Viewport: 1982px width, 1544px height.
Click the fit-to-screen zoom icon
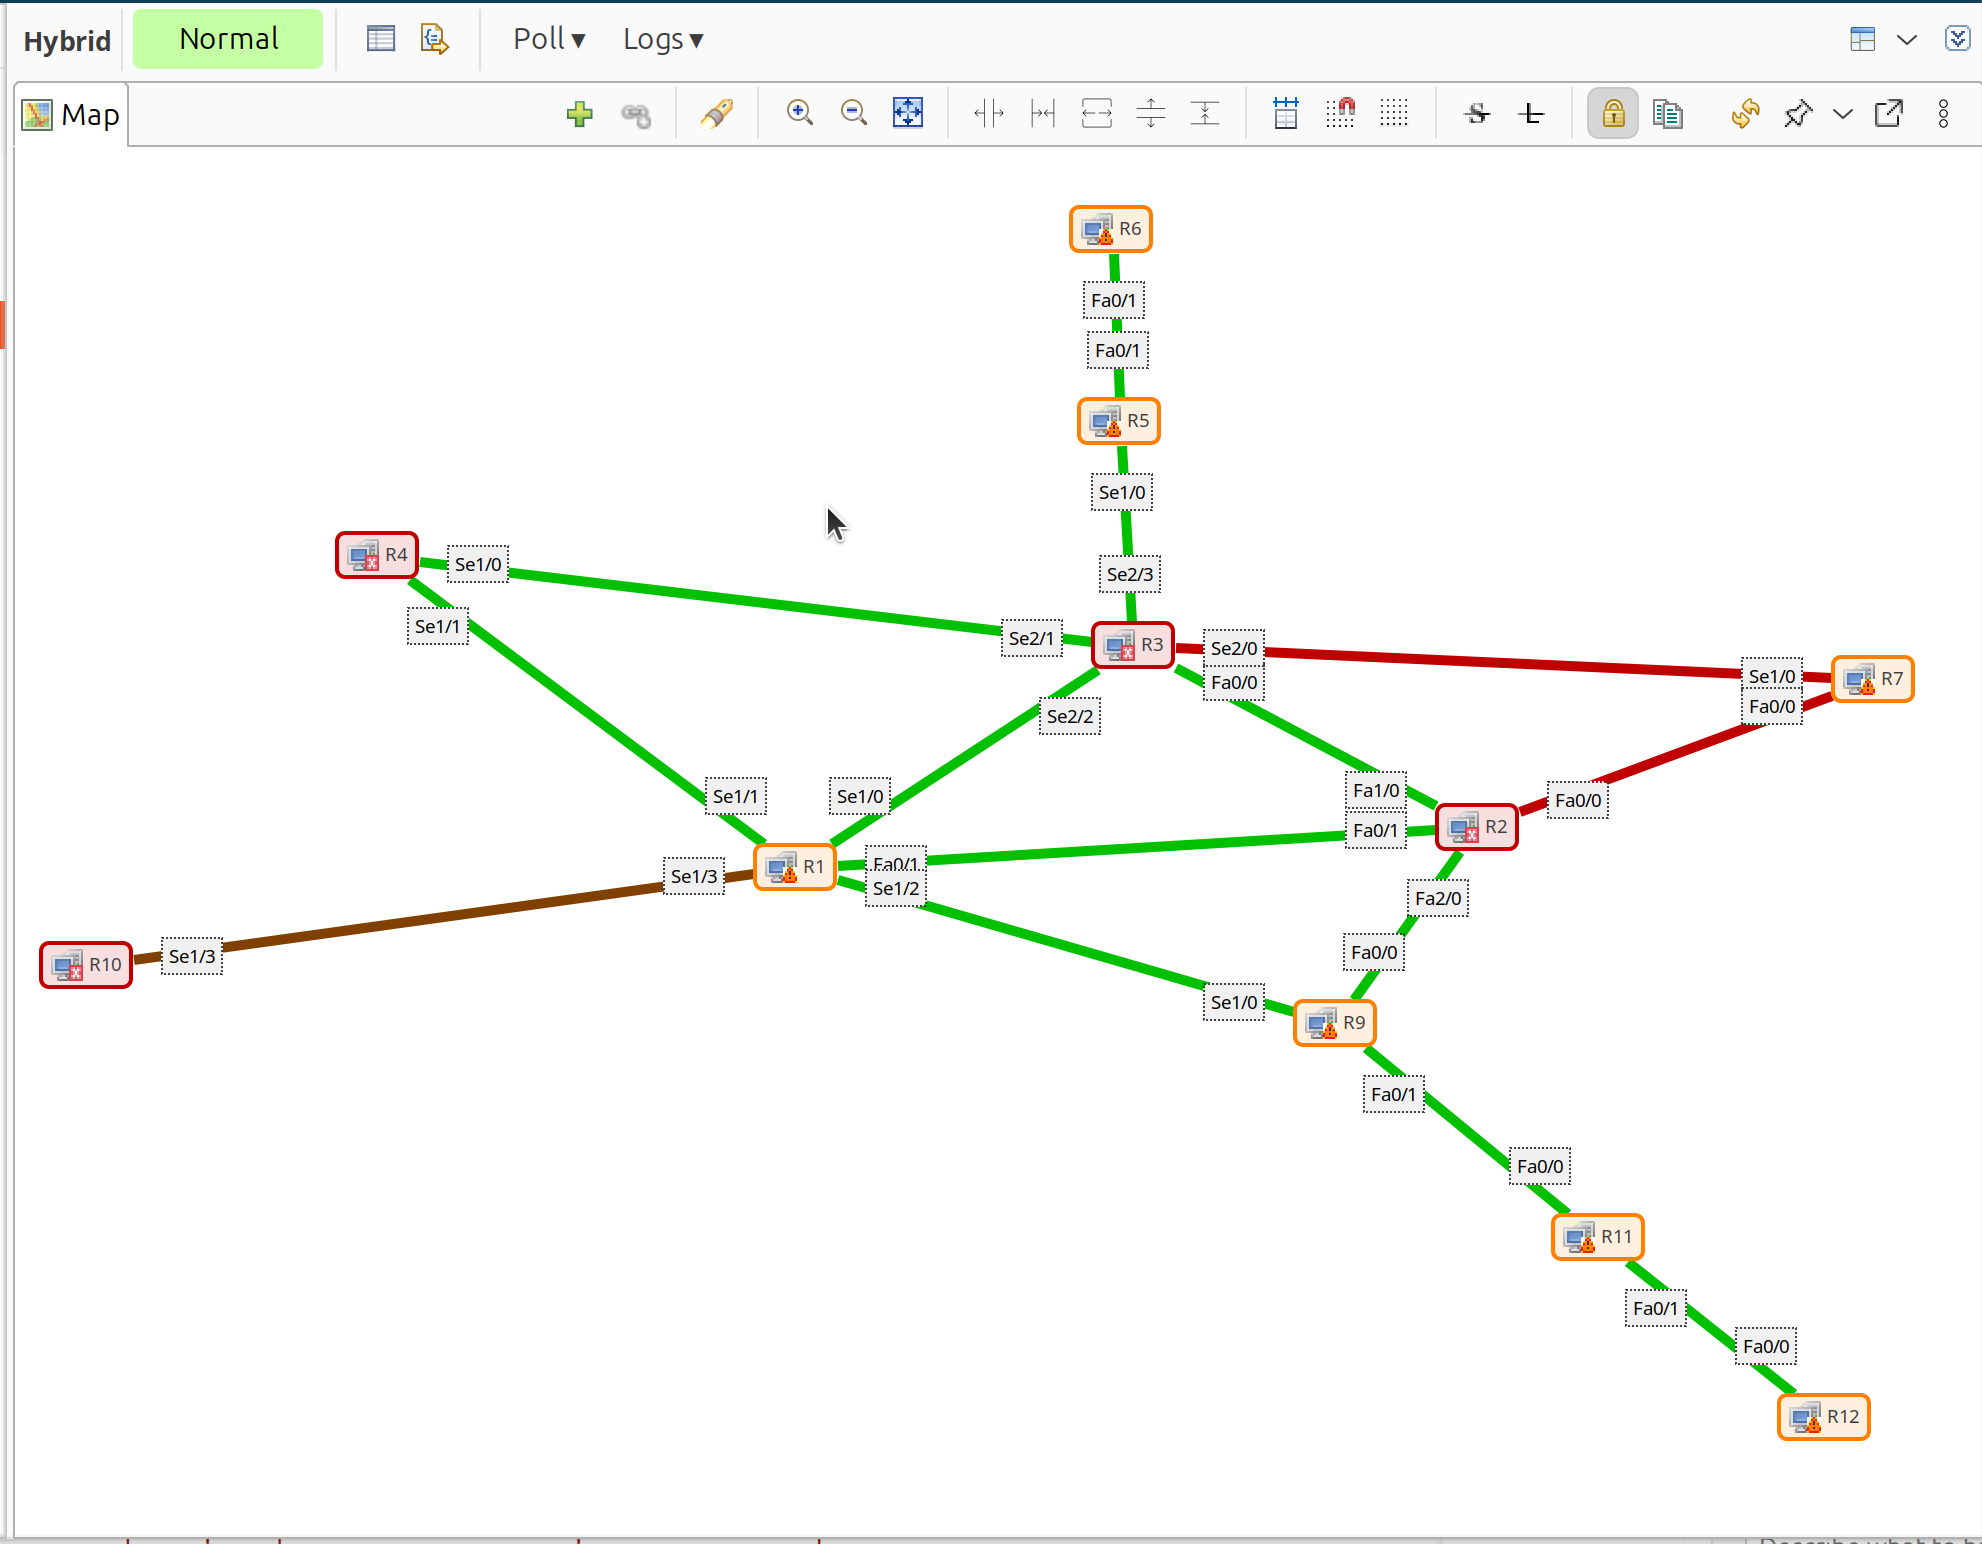coord(907,113)
